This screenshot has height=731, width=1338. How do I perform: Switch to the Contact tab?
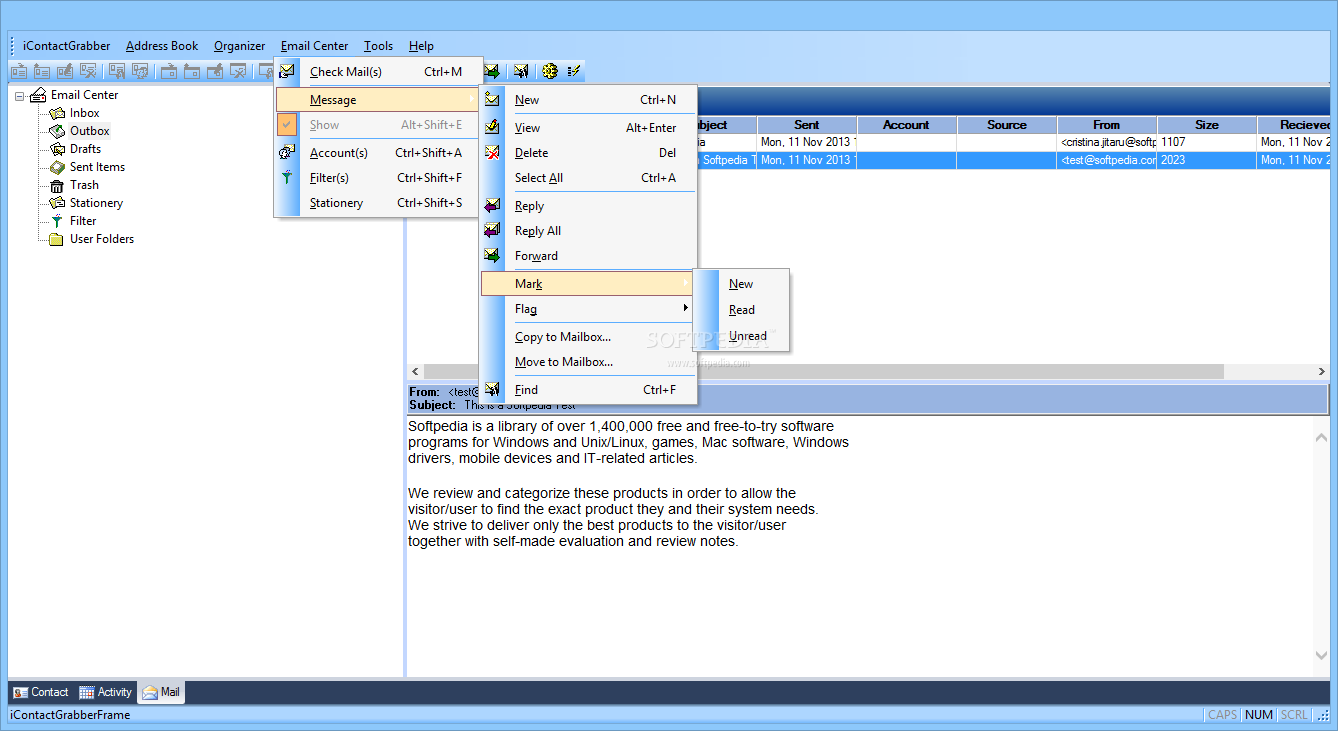[x=41, y=692]
